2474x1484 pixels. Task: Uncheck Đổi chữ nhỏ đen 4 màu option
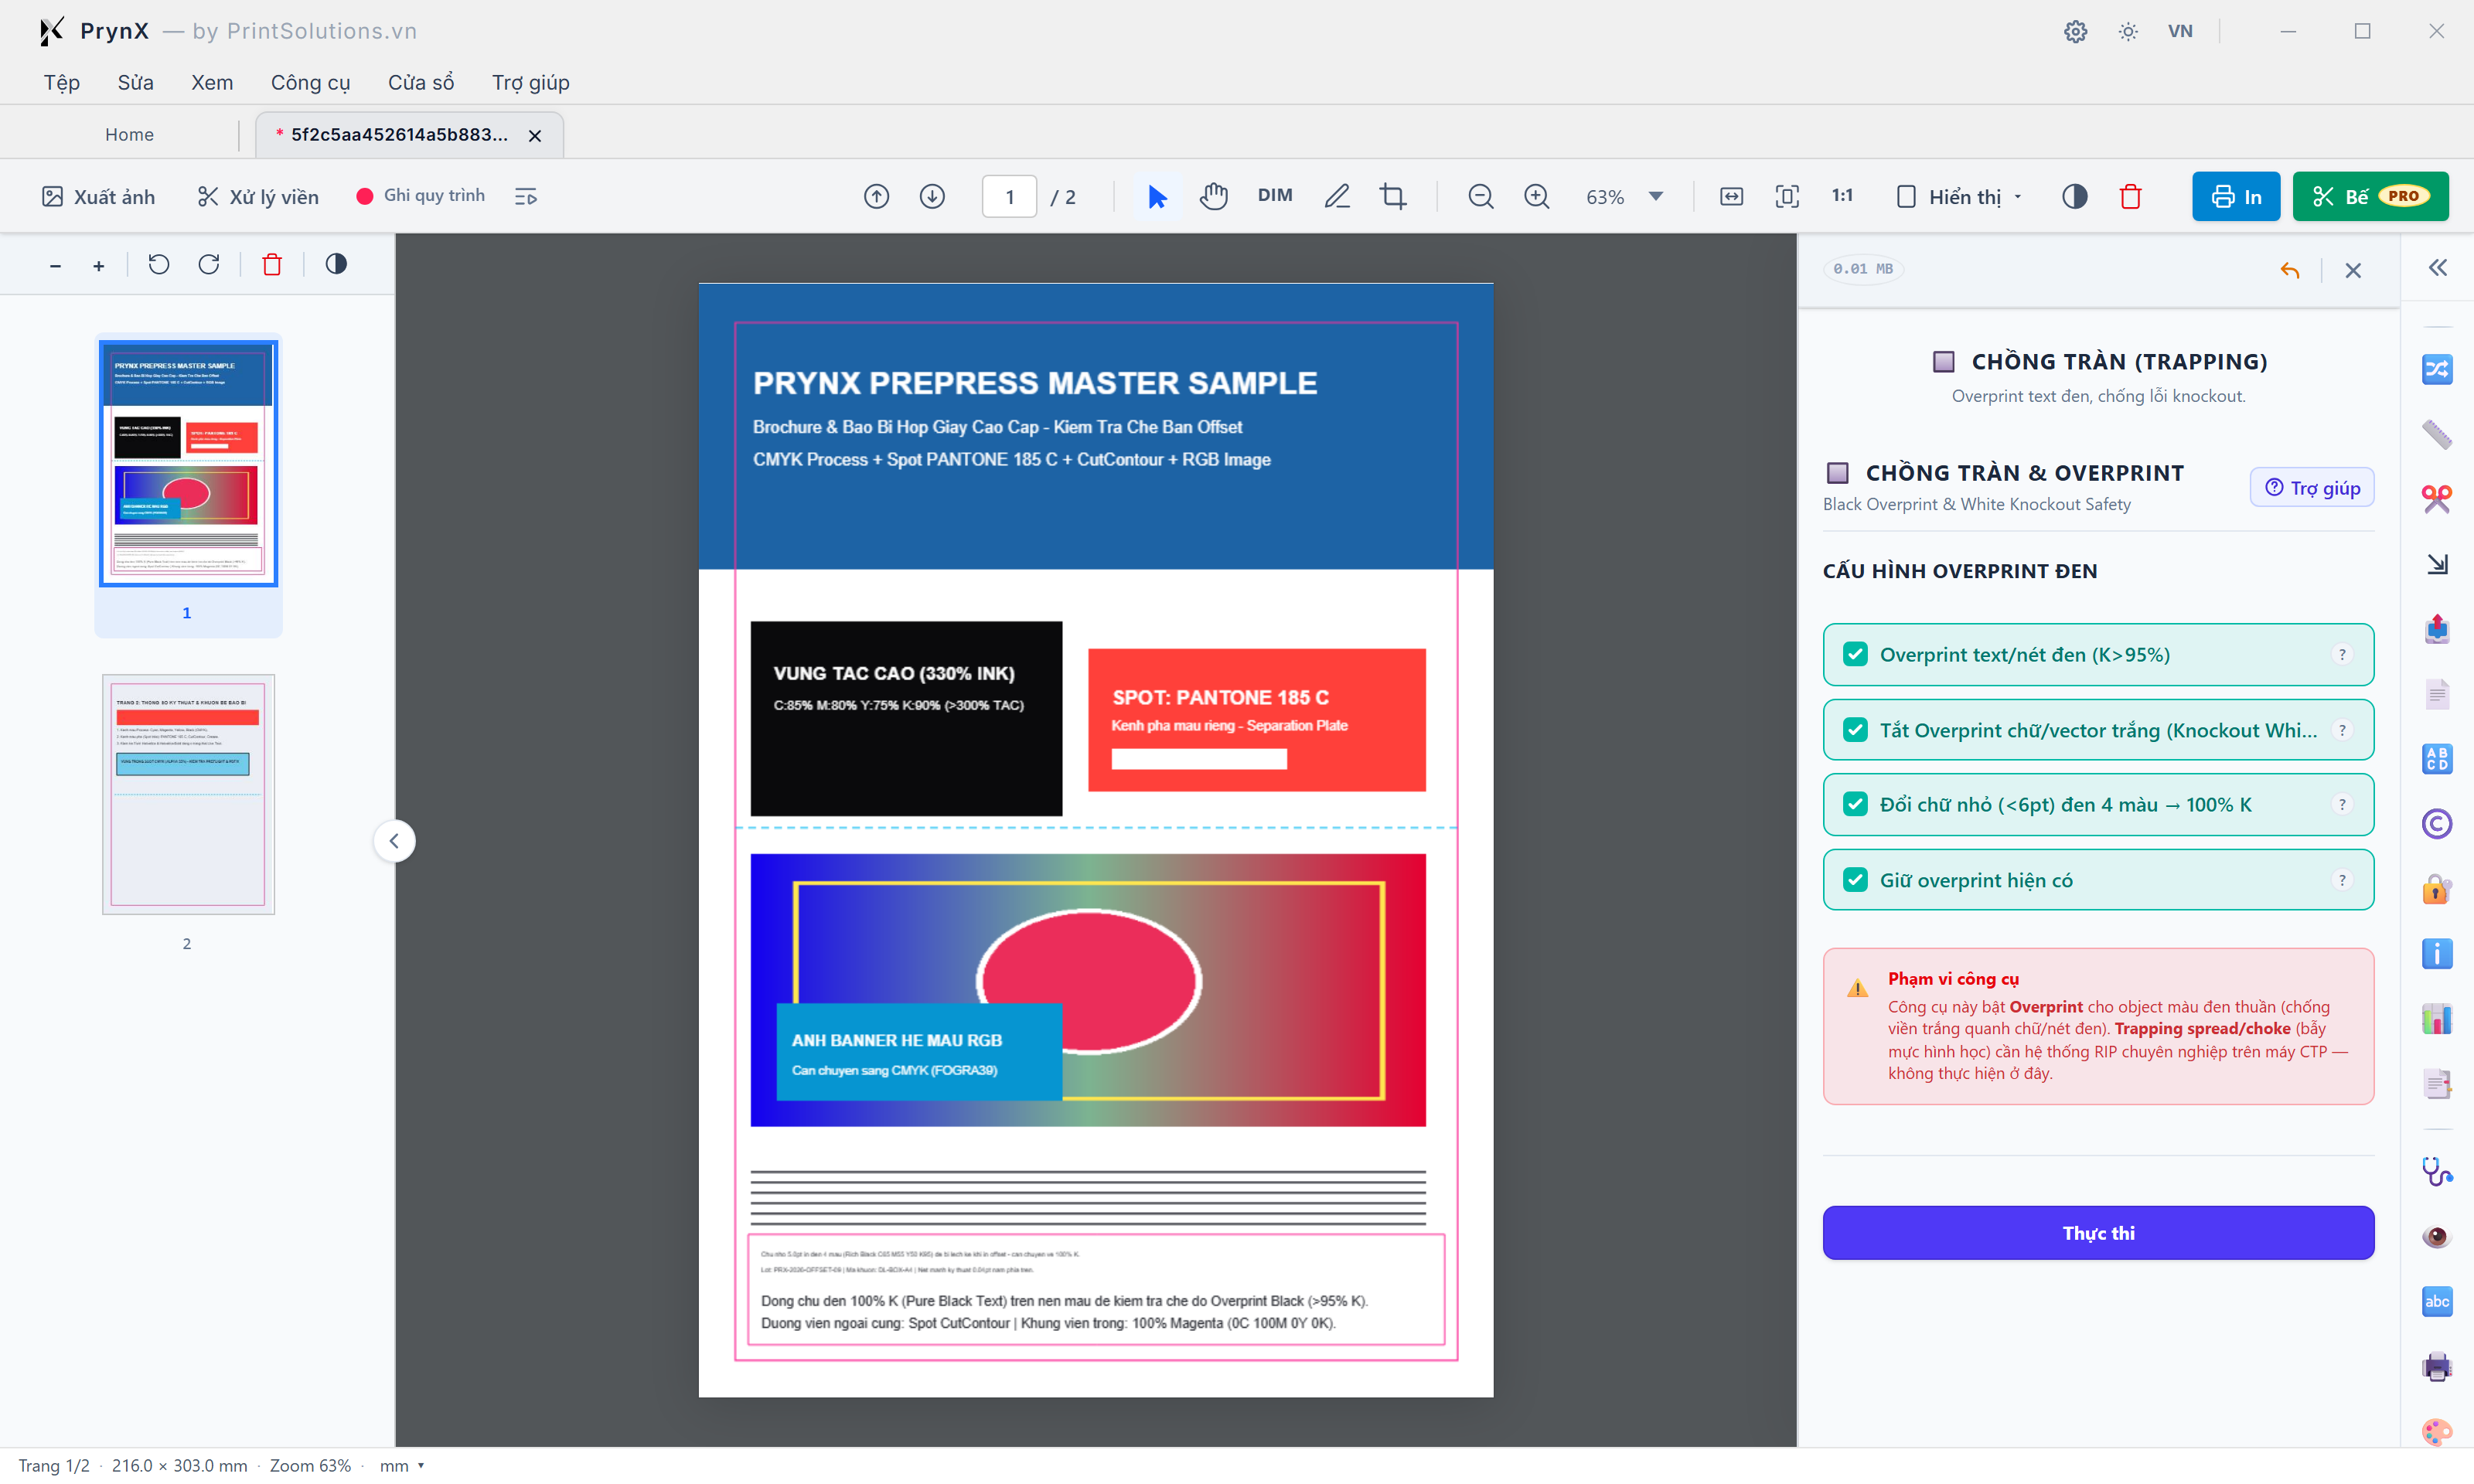(1855, 804)
